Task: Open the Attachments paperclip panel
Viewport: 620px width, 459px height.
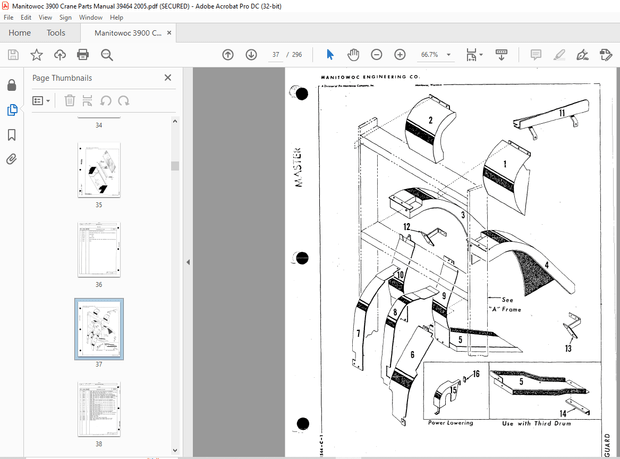Action: pos(11,159)
